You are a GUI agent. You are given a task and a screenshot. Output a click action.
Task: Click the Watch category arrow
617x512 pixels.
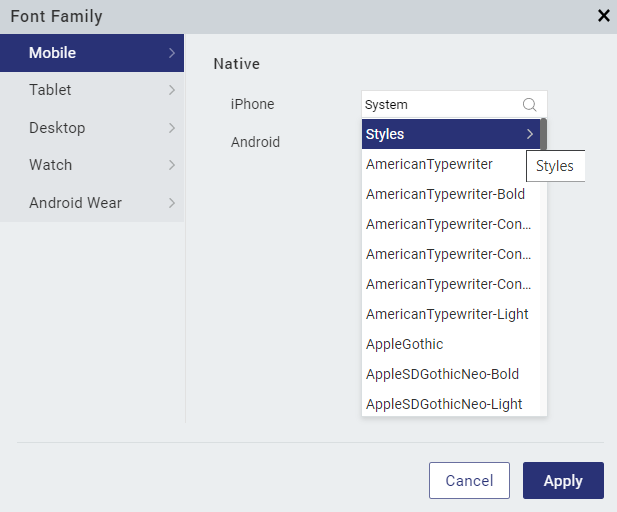click(172, 165)
